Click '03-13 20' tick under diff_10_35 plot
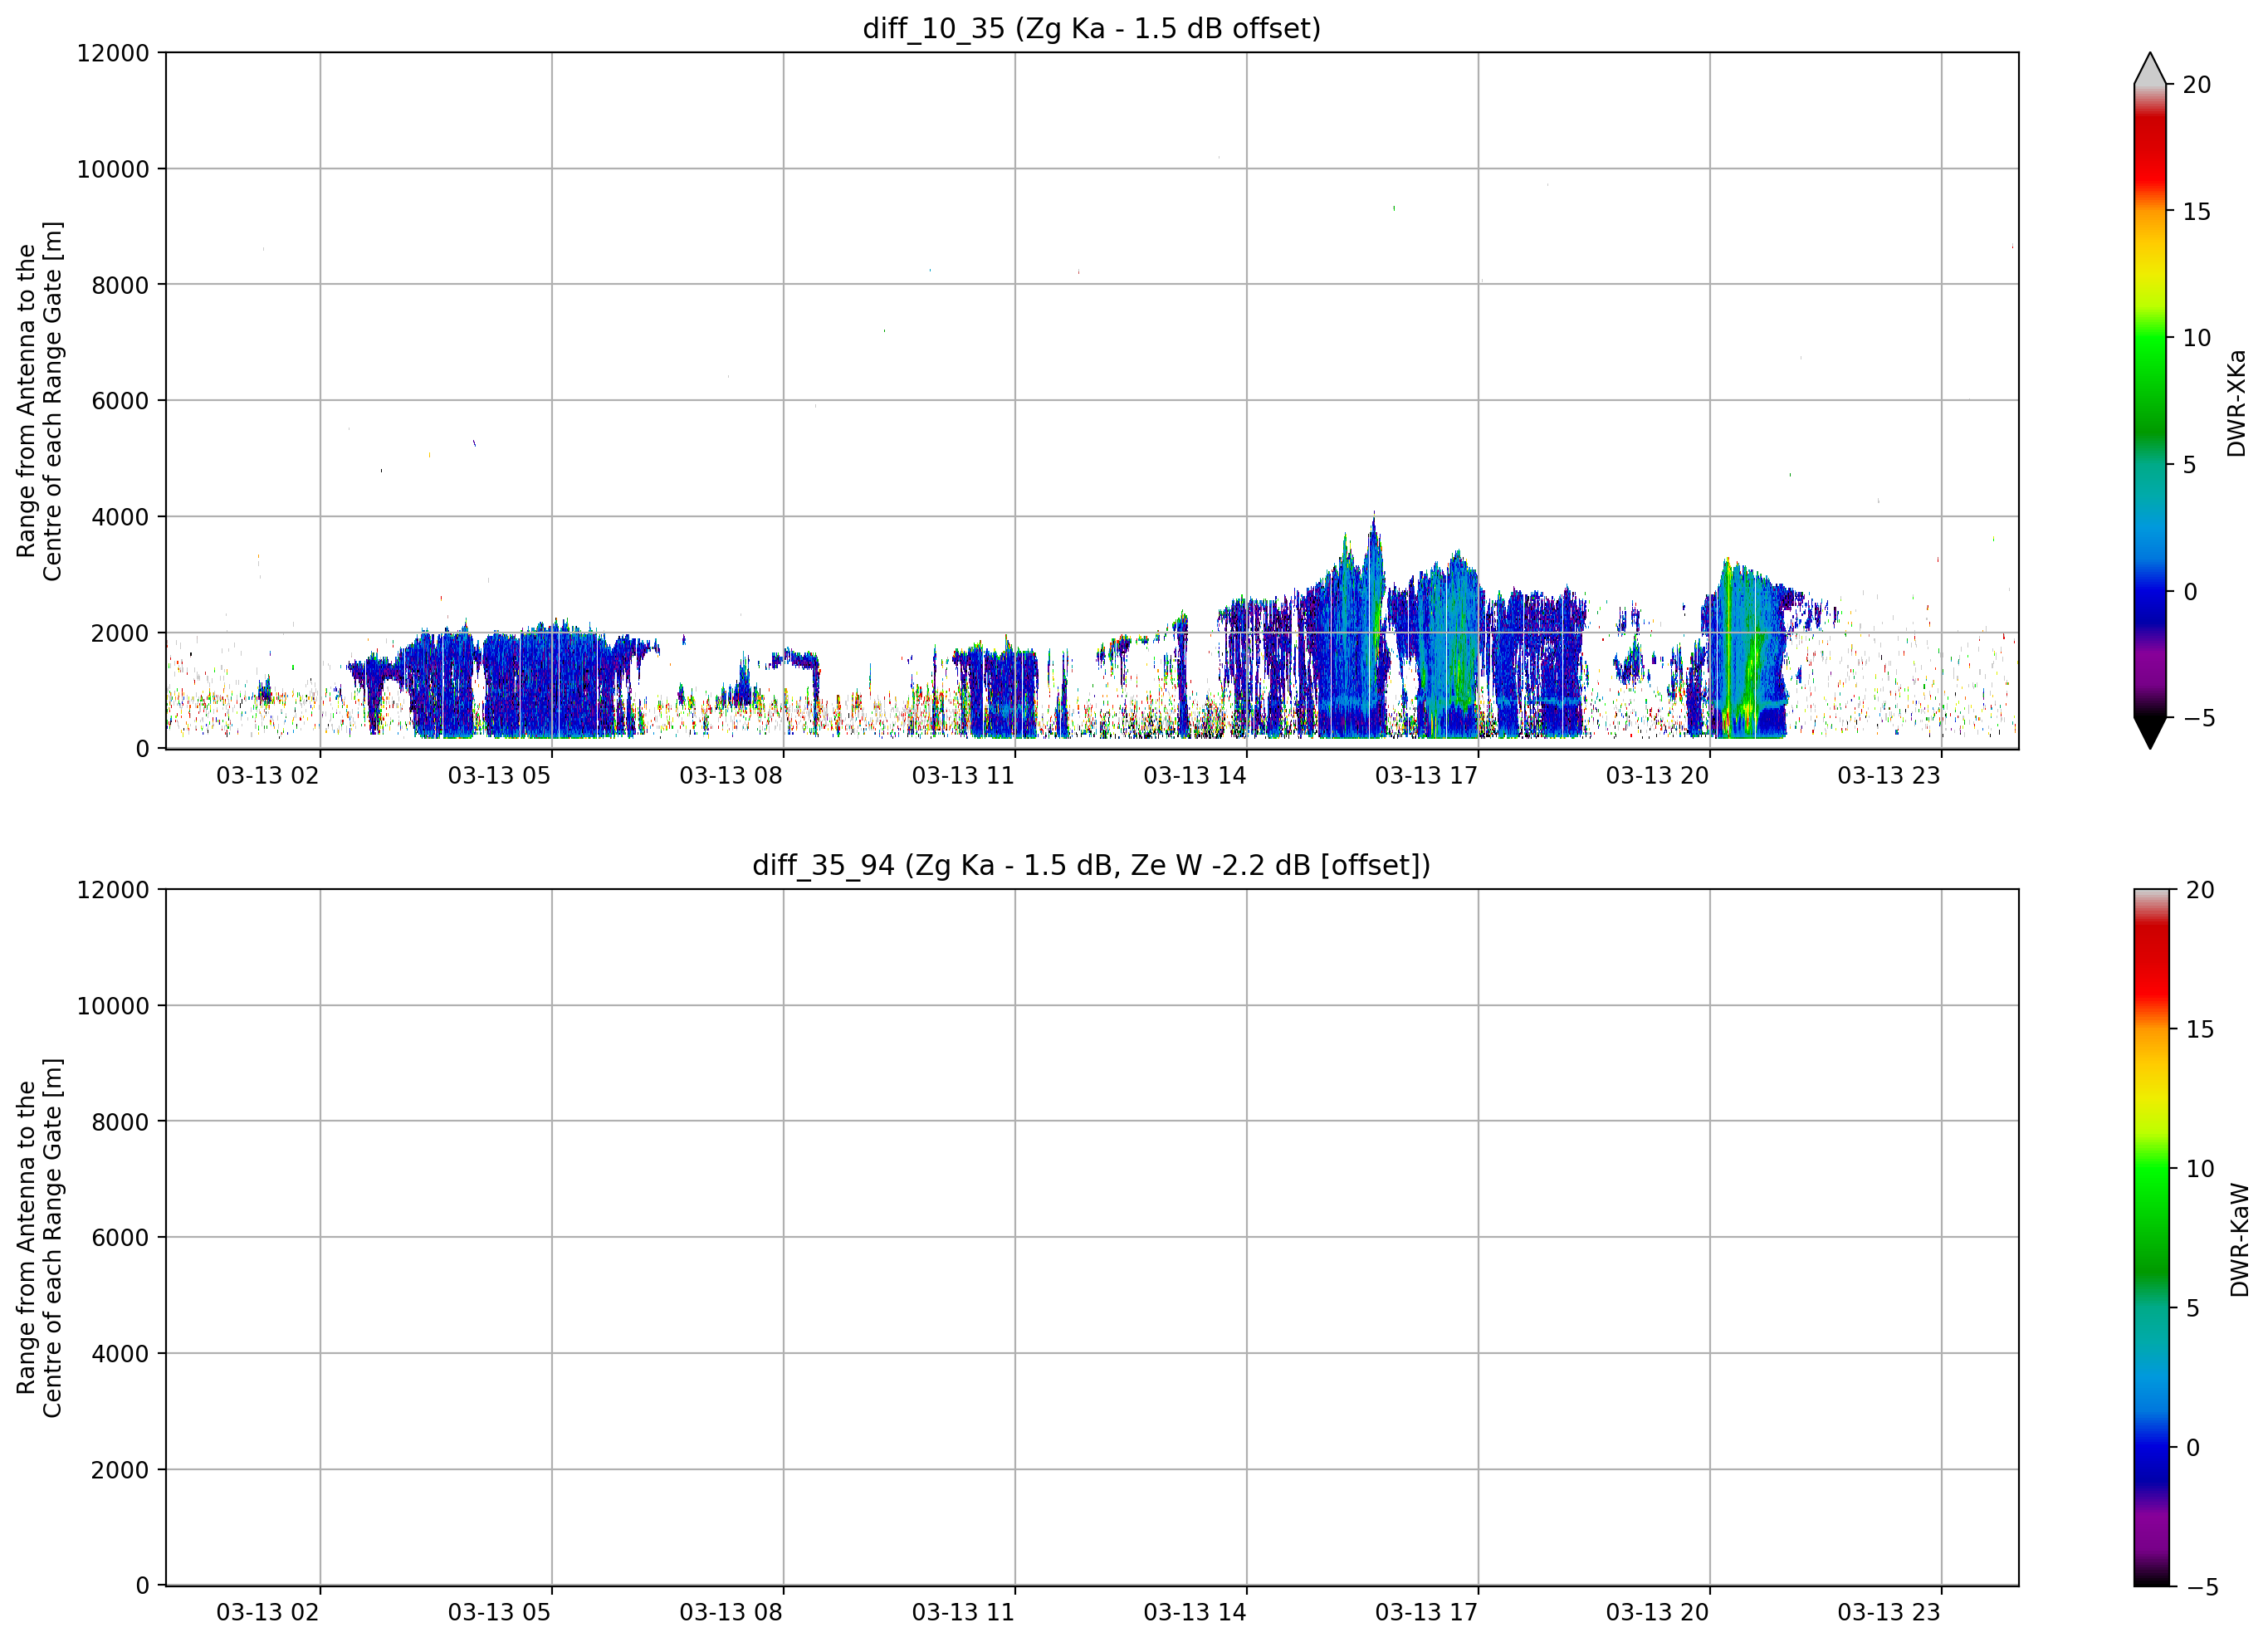This screenshot has height=1642, width=2268. (x=1658, y=775)
